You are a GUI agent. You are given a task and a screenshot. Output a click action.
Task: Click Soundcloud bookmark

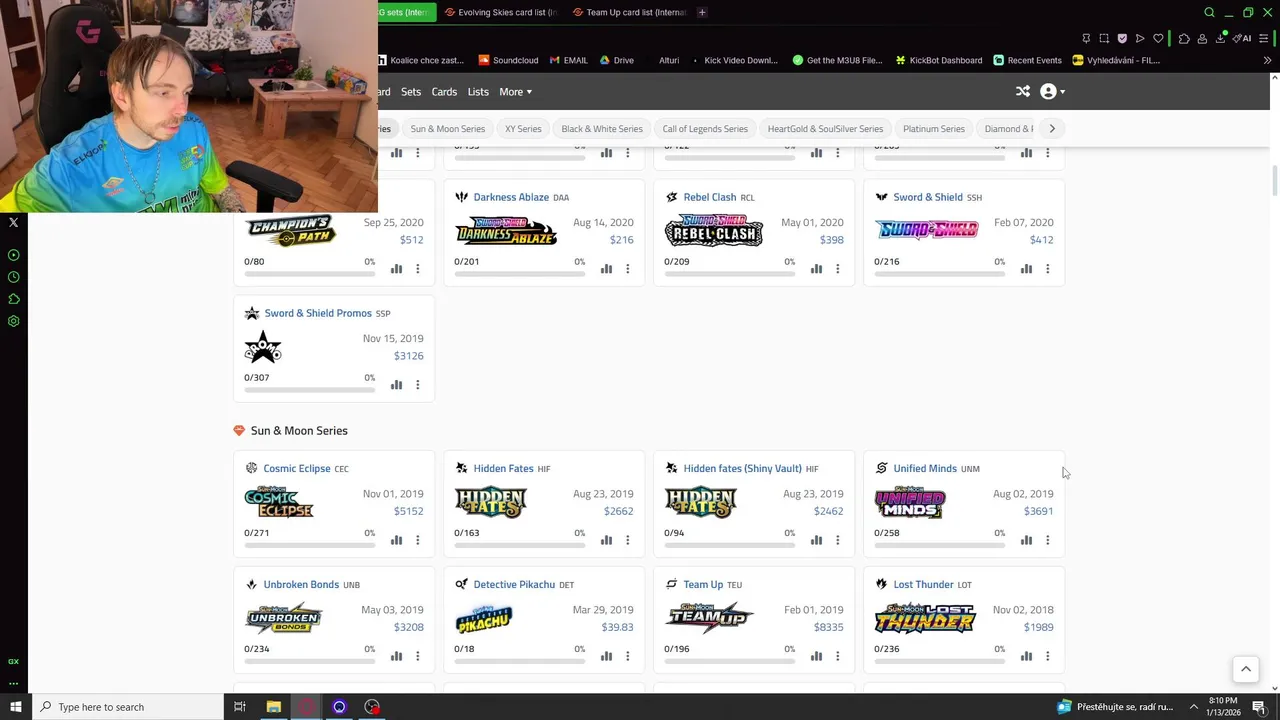[x=508, y=60]
